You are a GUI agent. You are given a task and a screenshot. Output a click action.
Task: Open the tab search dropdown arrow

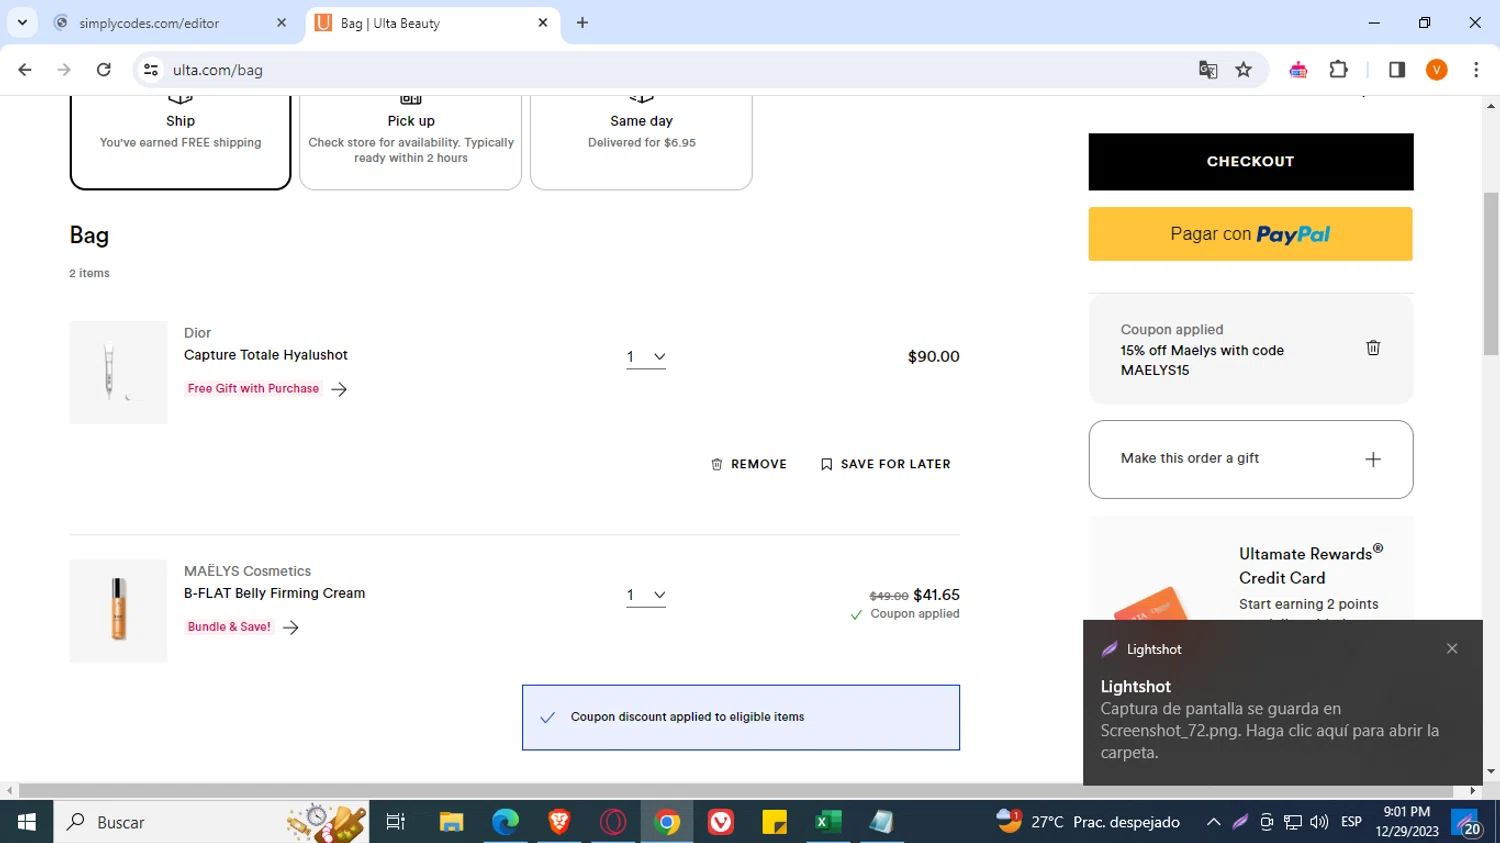pos(22,22)
